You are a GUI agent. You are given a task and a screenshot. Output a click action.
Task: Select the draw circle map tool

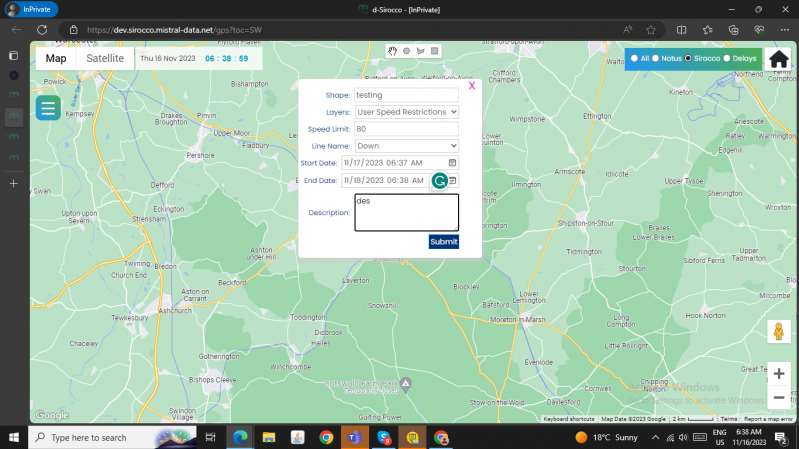click(407, 51)
